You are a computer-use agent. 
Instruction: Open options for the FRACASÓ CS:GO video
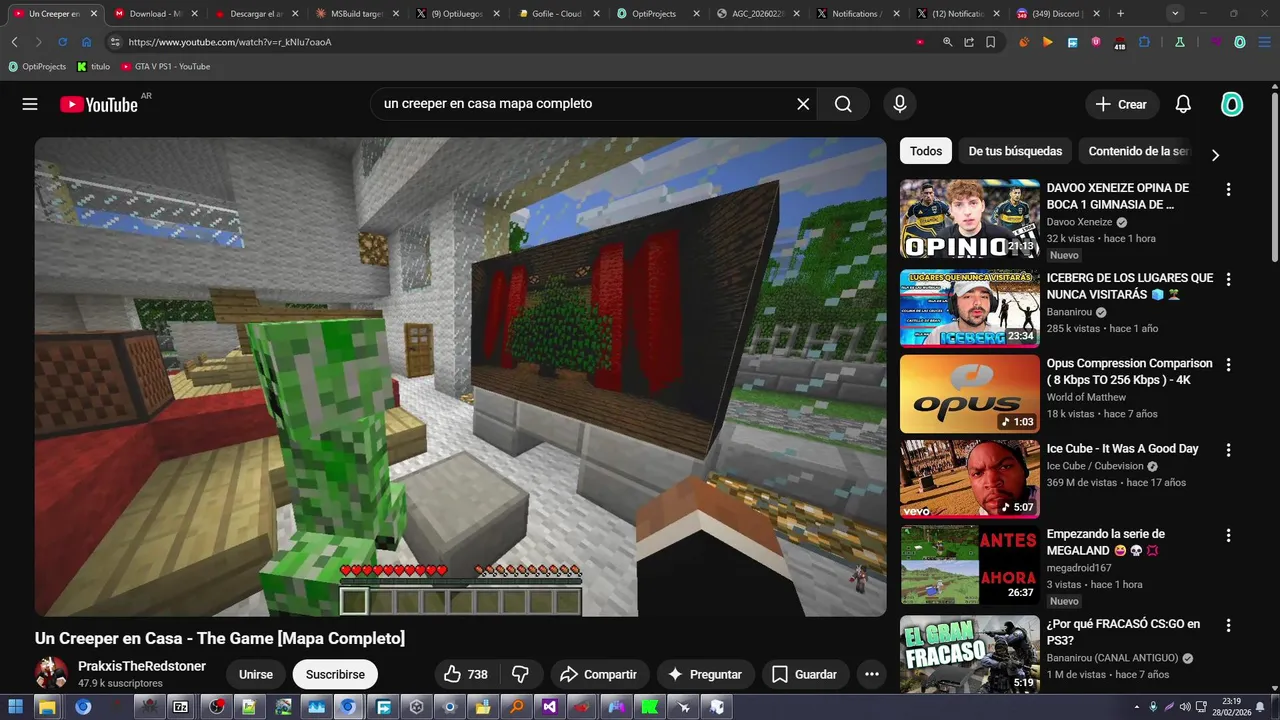click(1228, 625)
